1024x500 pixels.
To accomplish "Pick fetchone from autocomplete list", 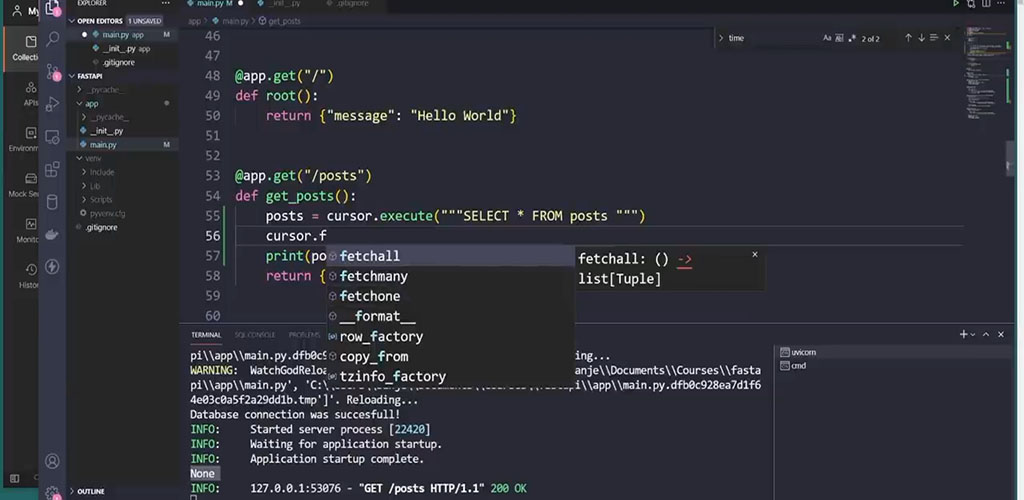I will coord(451,296).
